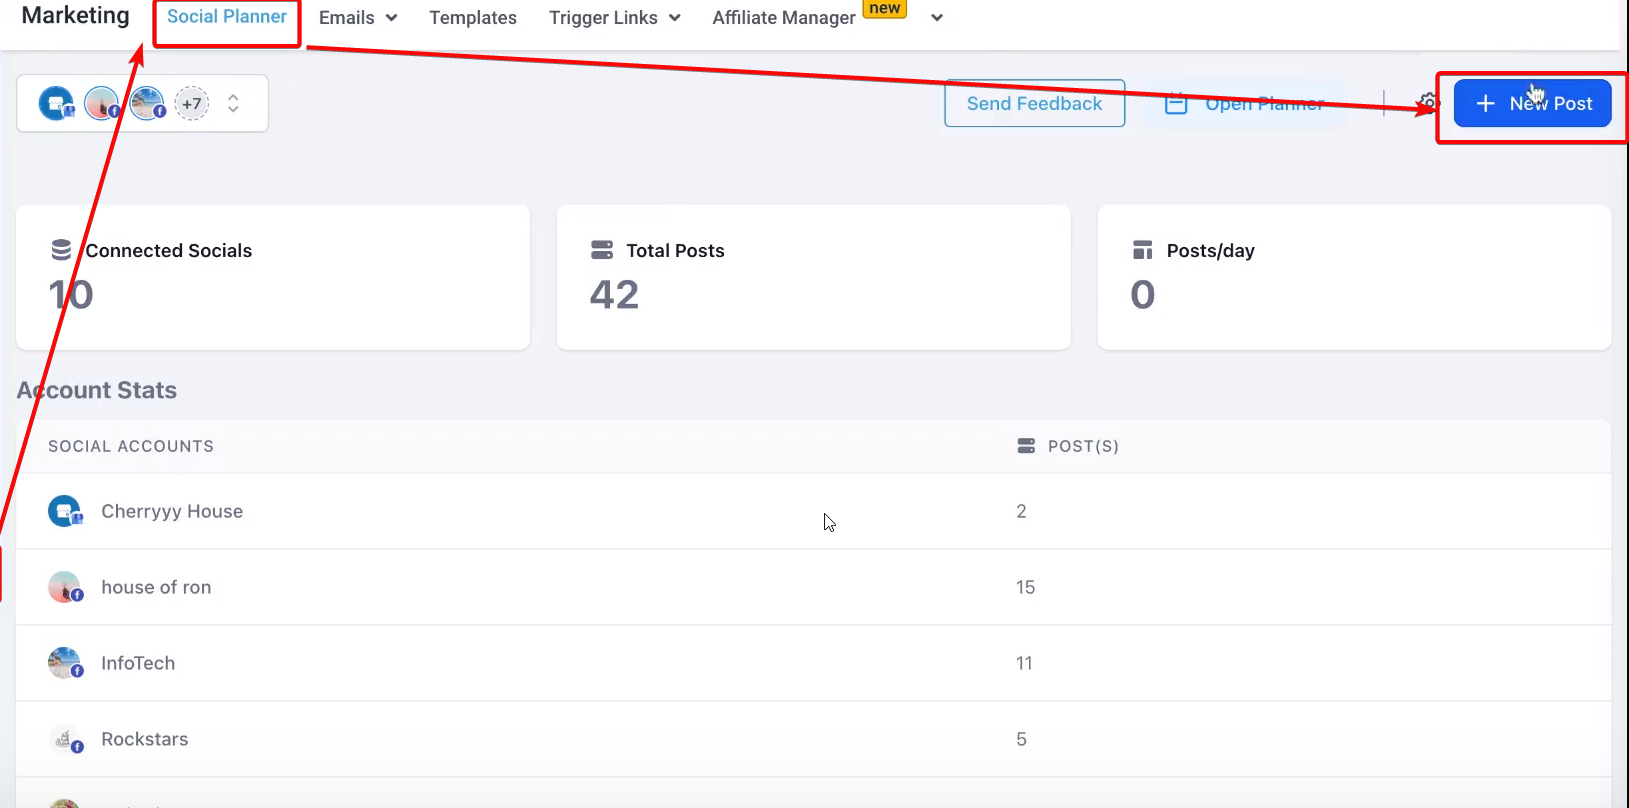1629x808 pixels.
Task: Select the InfoTech account name
Action: (x=138, y=663)
